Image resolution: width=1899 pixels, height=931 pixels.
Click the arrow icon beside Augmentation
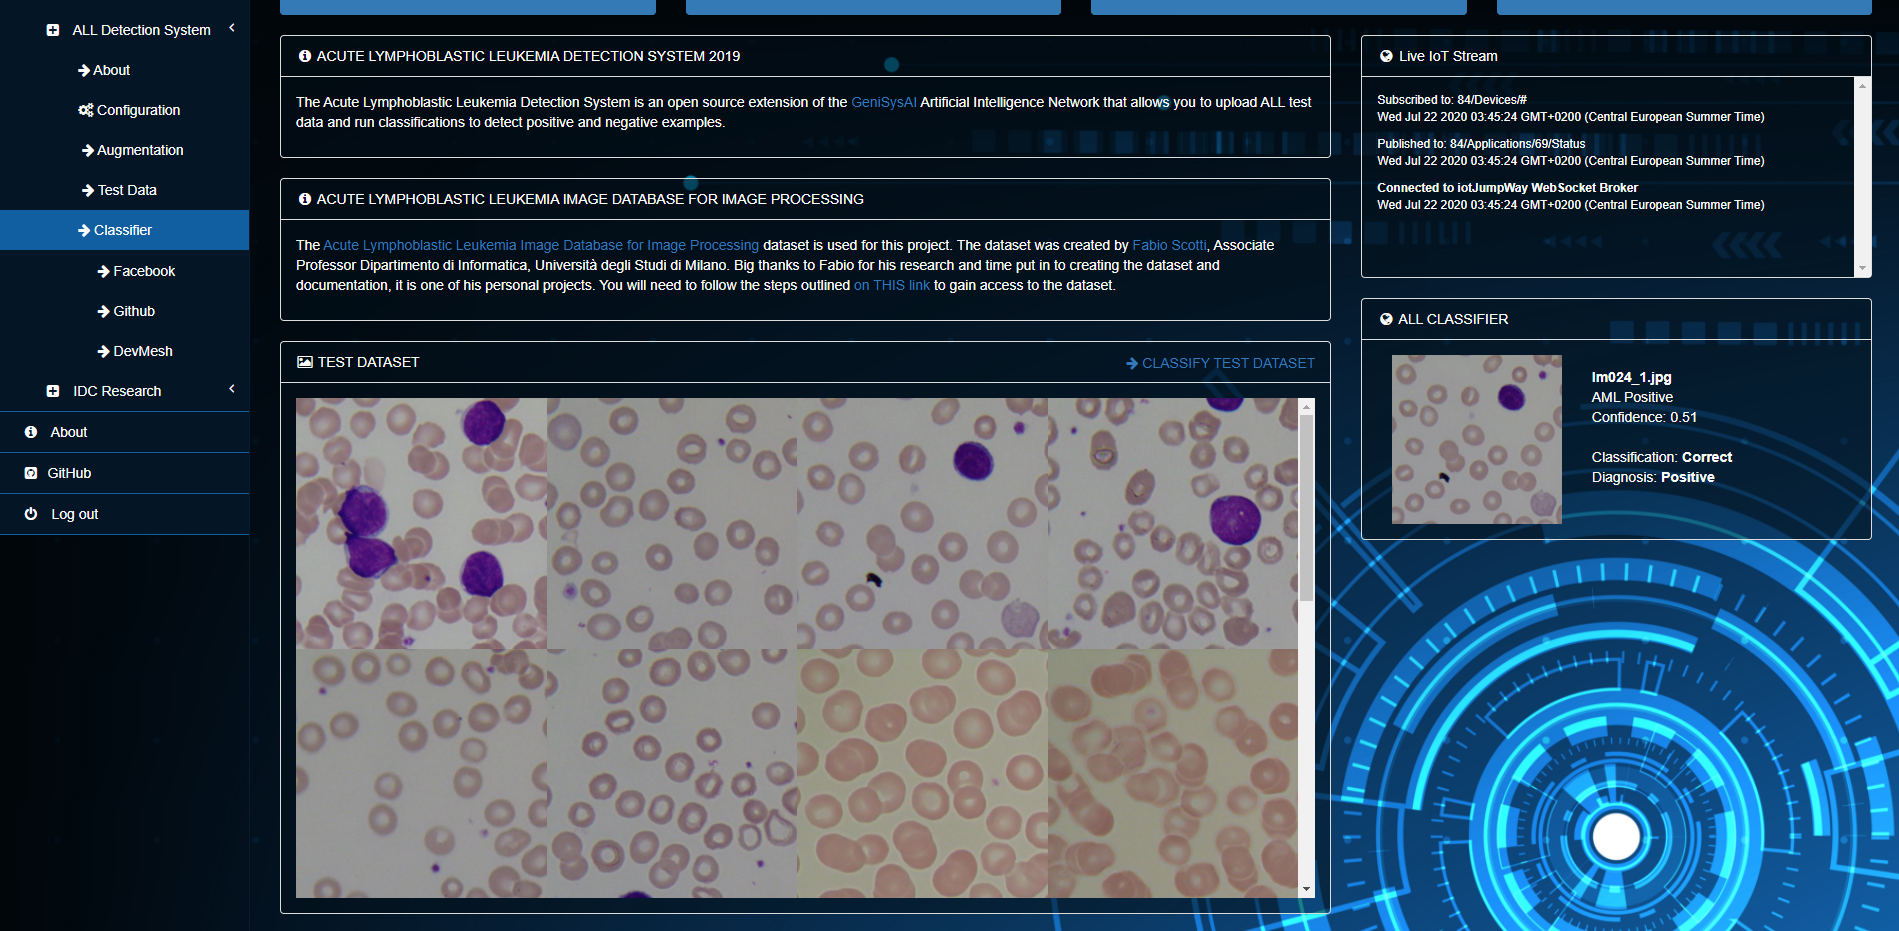[x=88, y=150]
